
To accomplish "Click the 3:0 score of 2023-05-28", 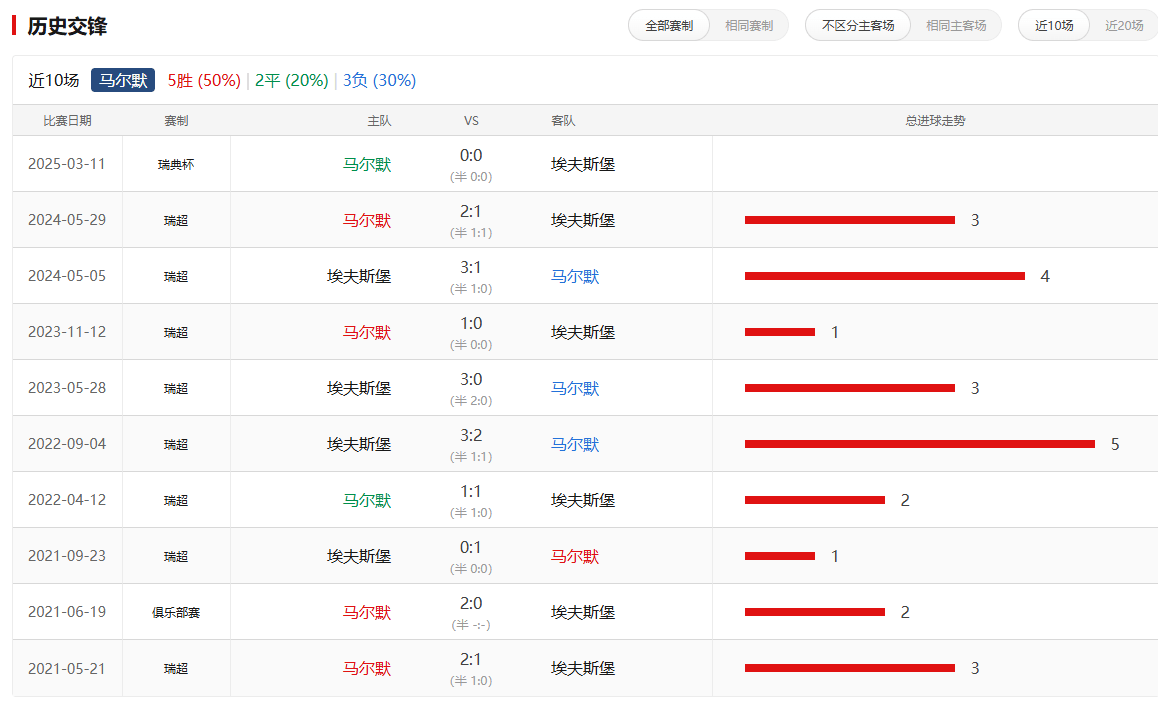I will click(471, 380).
